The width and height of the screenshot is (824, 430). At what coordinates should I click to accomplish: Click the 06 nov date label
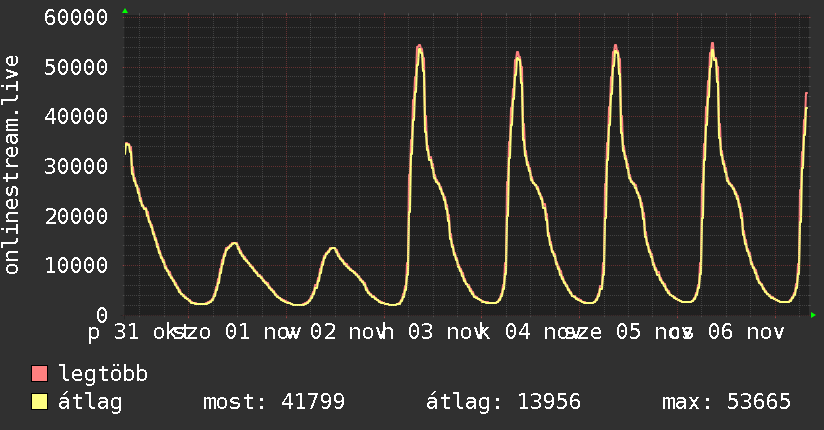pos(746,332)
